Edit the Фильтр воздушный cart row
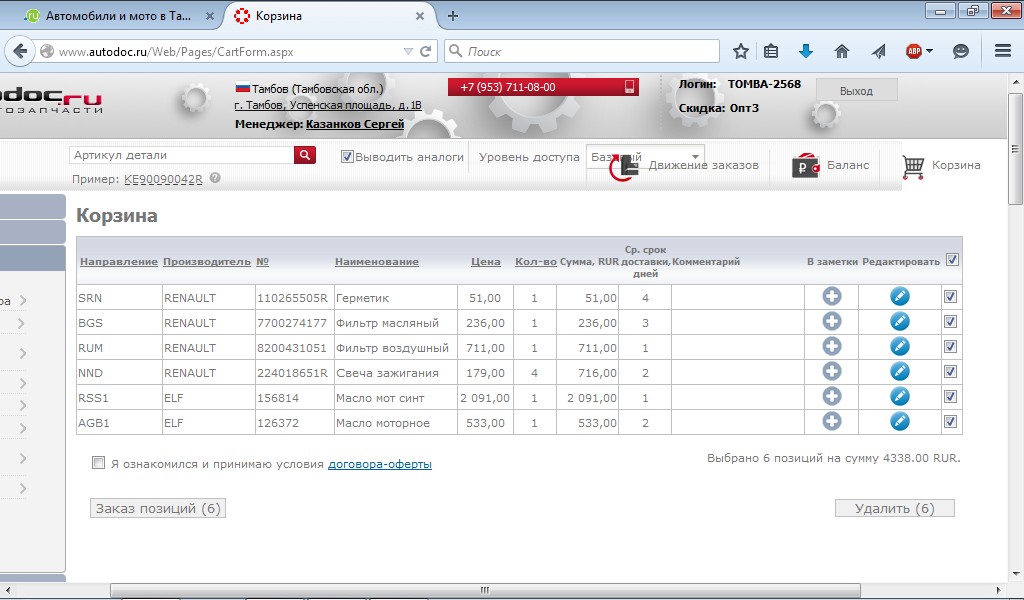This screenshot has width=1024, height=600. click(x=899, y=347)
